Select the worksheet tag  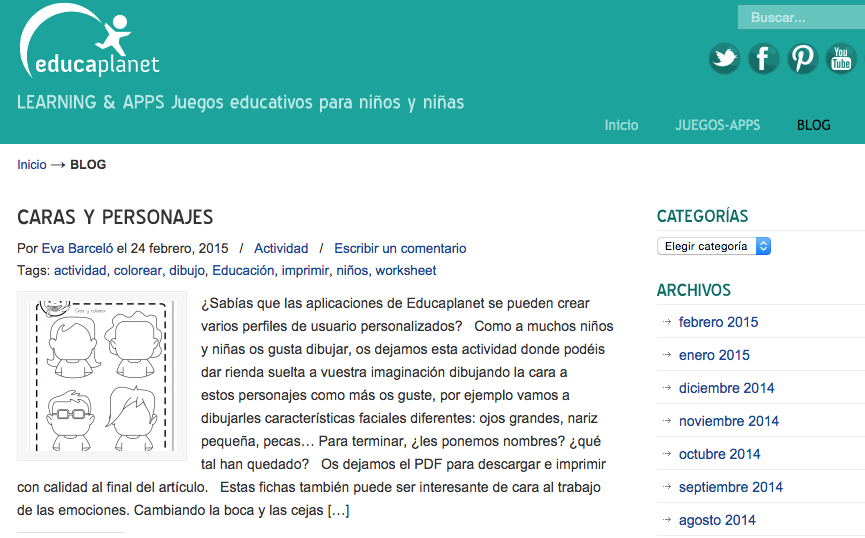406,270
